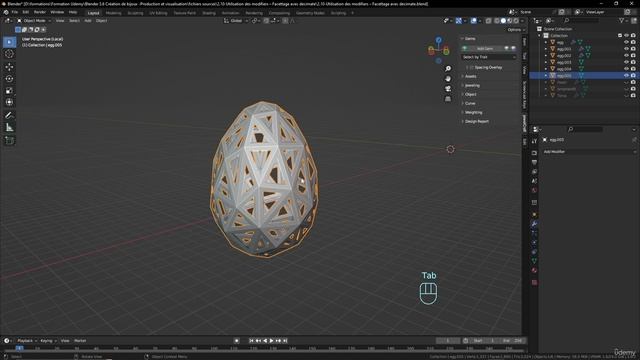This screenshot has height=360, width=640.
Task: Select egg.003 in the outliner
Action: click(564, 62)
